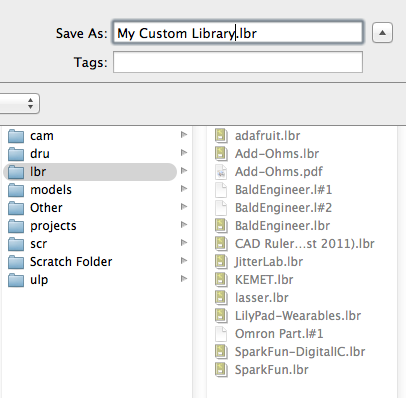The image size is (406, 398).
Task: Open the folder labeled Scratch Folder
Action: coord(71,262)
